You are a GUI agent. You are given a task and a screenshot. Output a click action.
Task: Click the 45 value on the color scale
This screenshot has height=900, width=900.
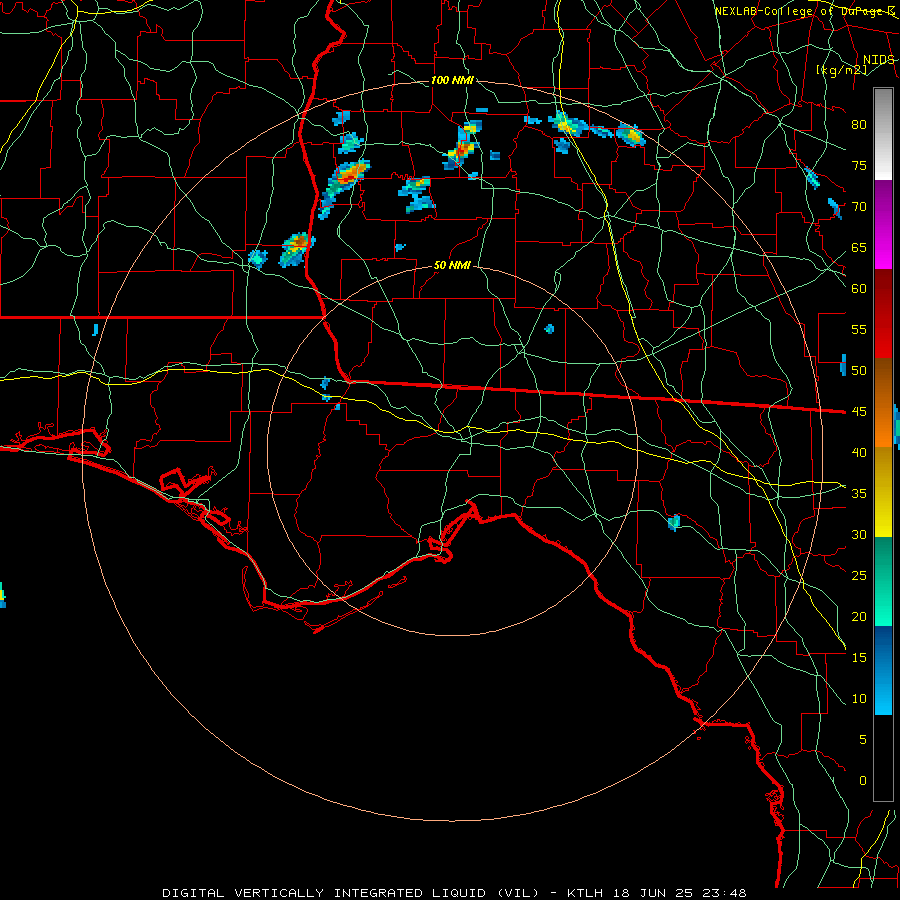click(x=859, y=412)
